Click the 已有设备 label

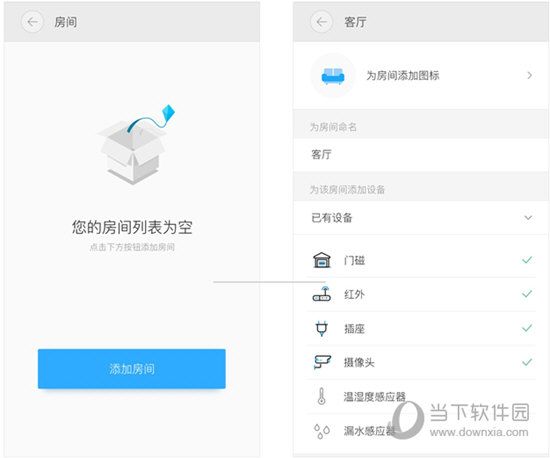[x=331, y=218]
